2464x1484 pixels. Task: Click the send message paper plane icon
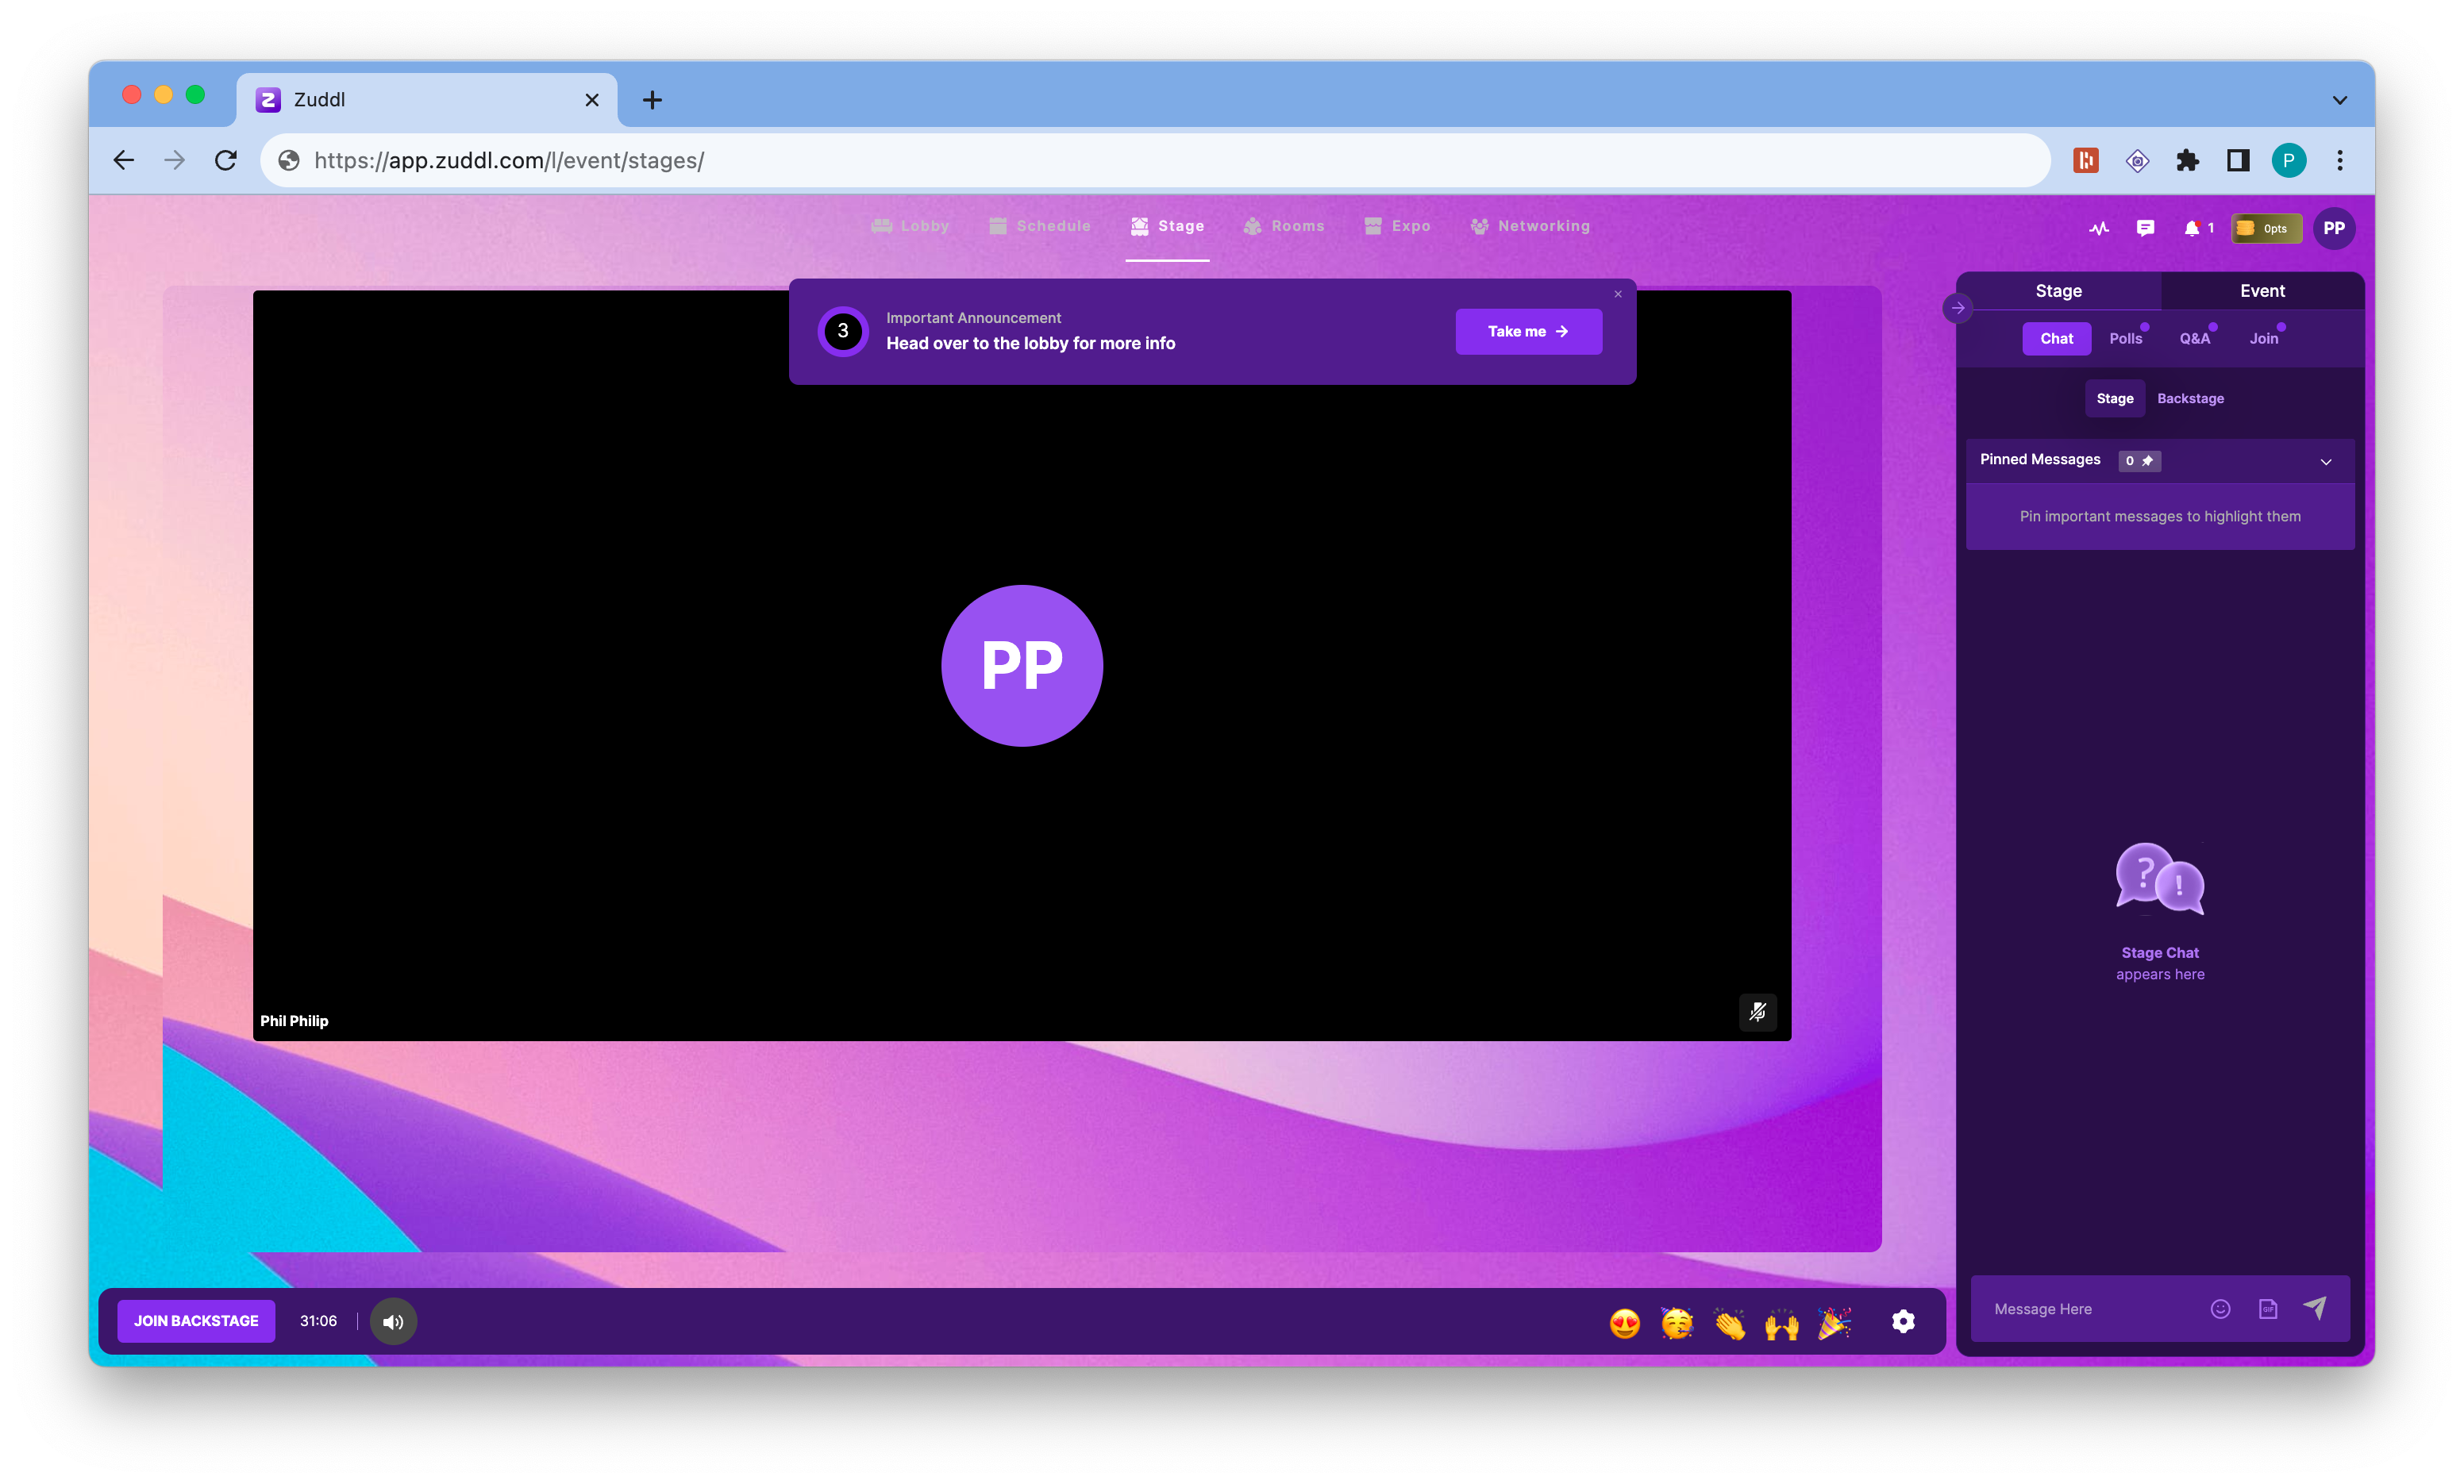pyautogui.click(x=2315, y=1308)
